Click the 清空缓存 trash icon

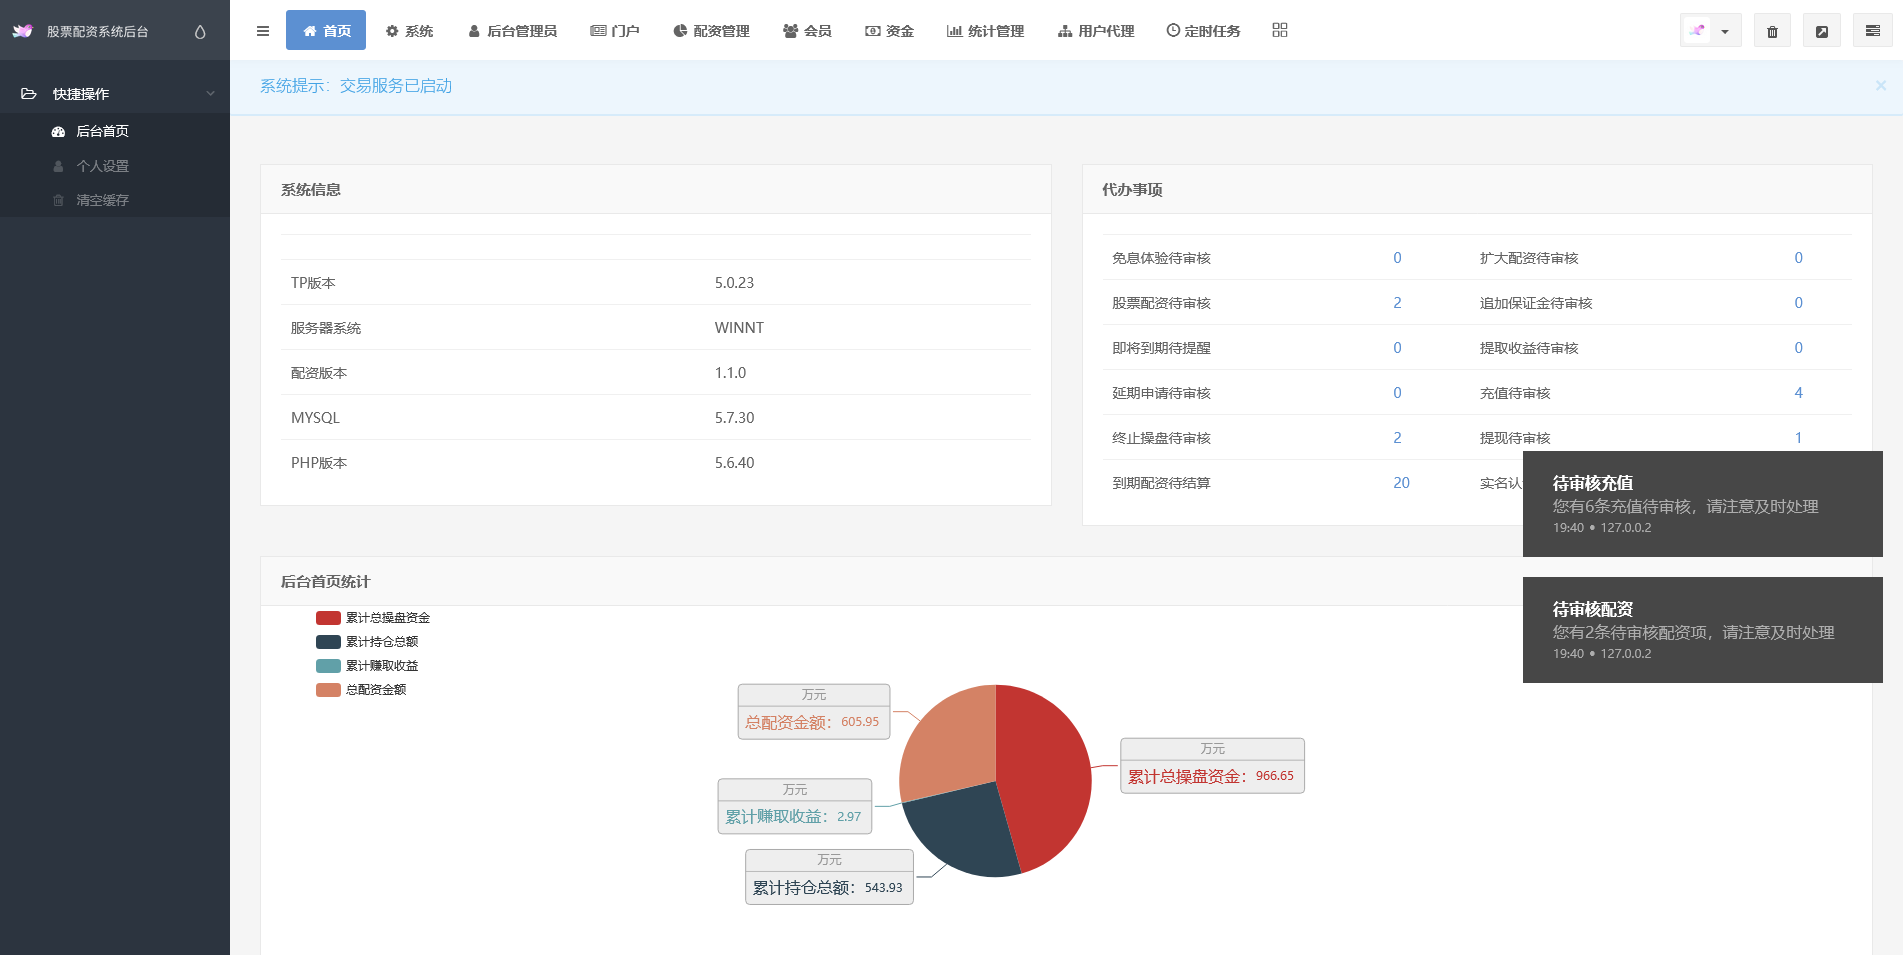[58, 200]
